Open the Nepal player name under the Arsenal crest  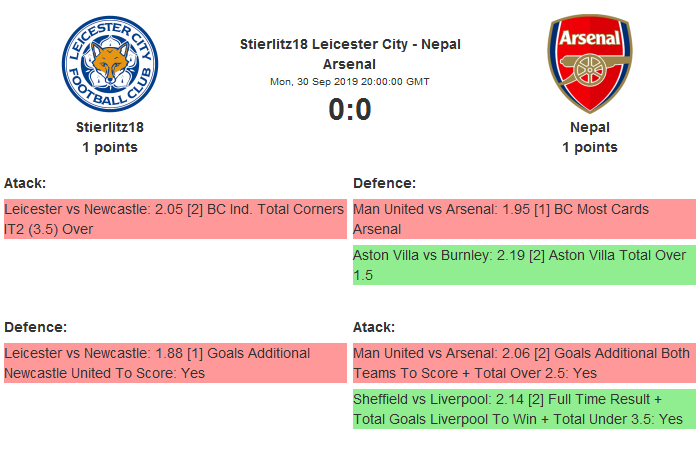point(590,128)
